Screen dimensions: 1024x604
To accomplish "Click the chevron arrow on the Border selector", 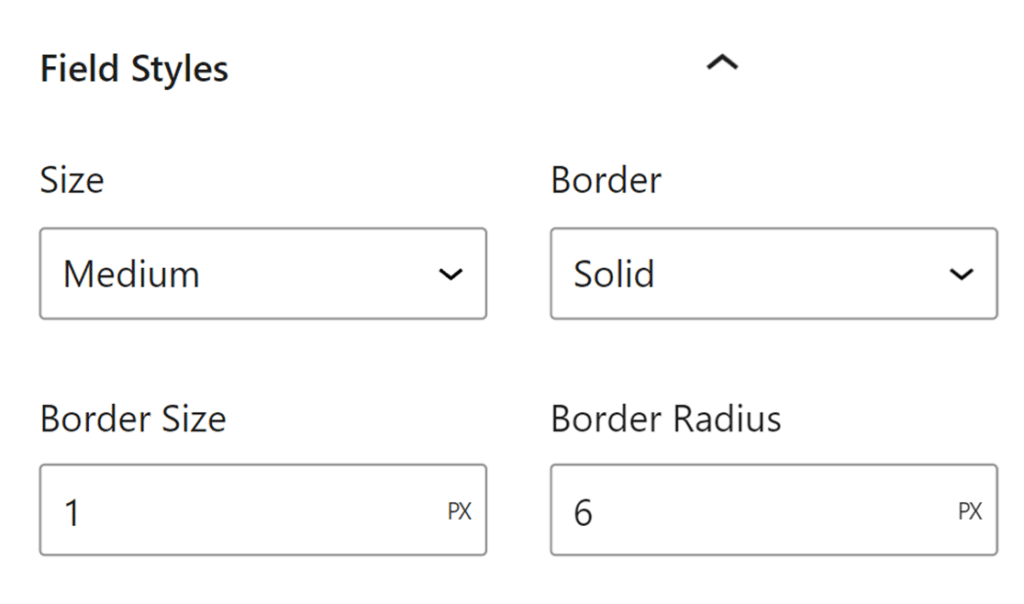I will 962,273.
